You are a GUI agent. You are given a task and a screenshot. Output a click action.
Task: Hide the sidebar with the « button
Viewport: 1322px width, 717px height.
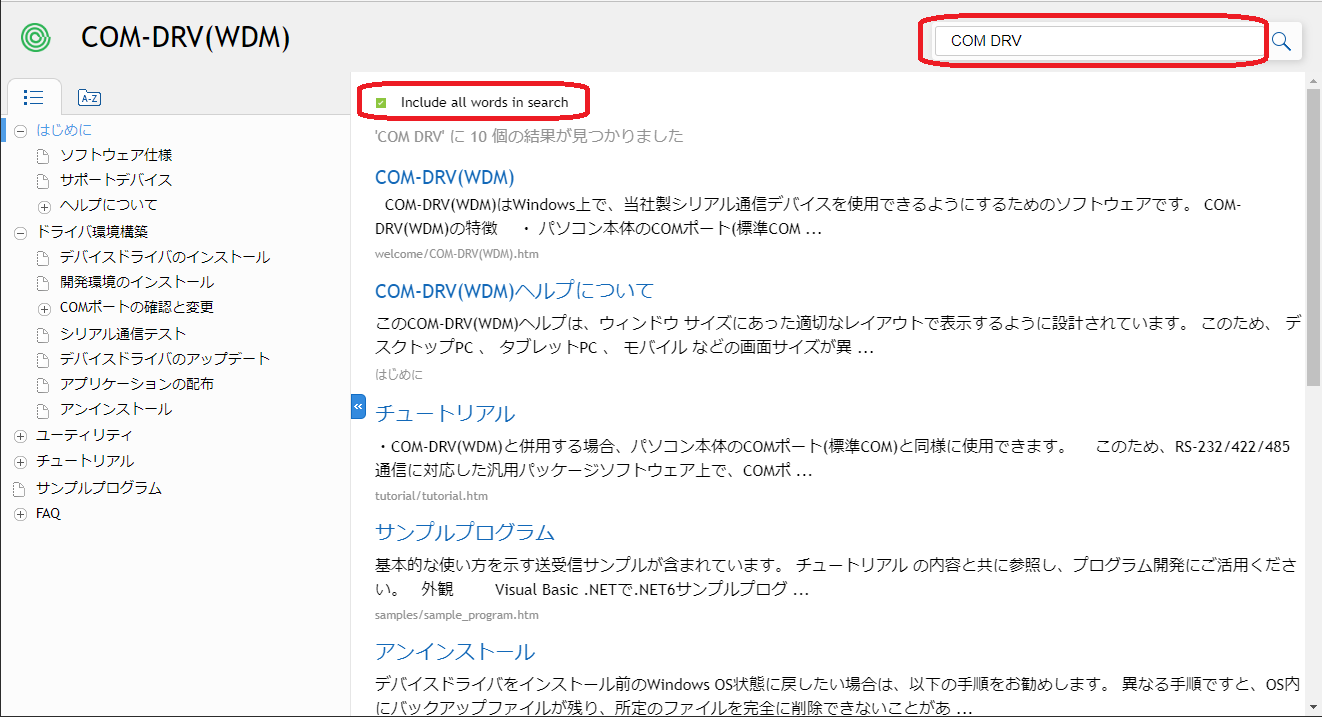[x=358, y=407]
